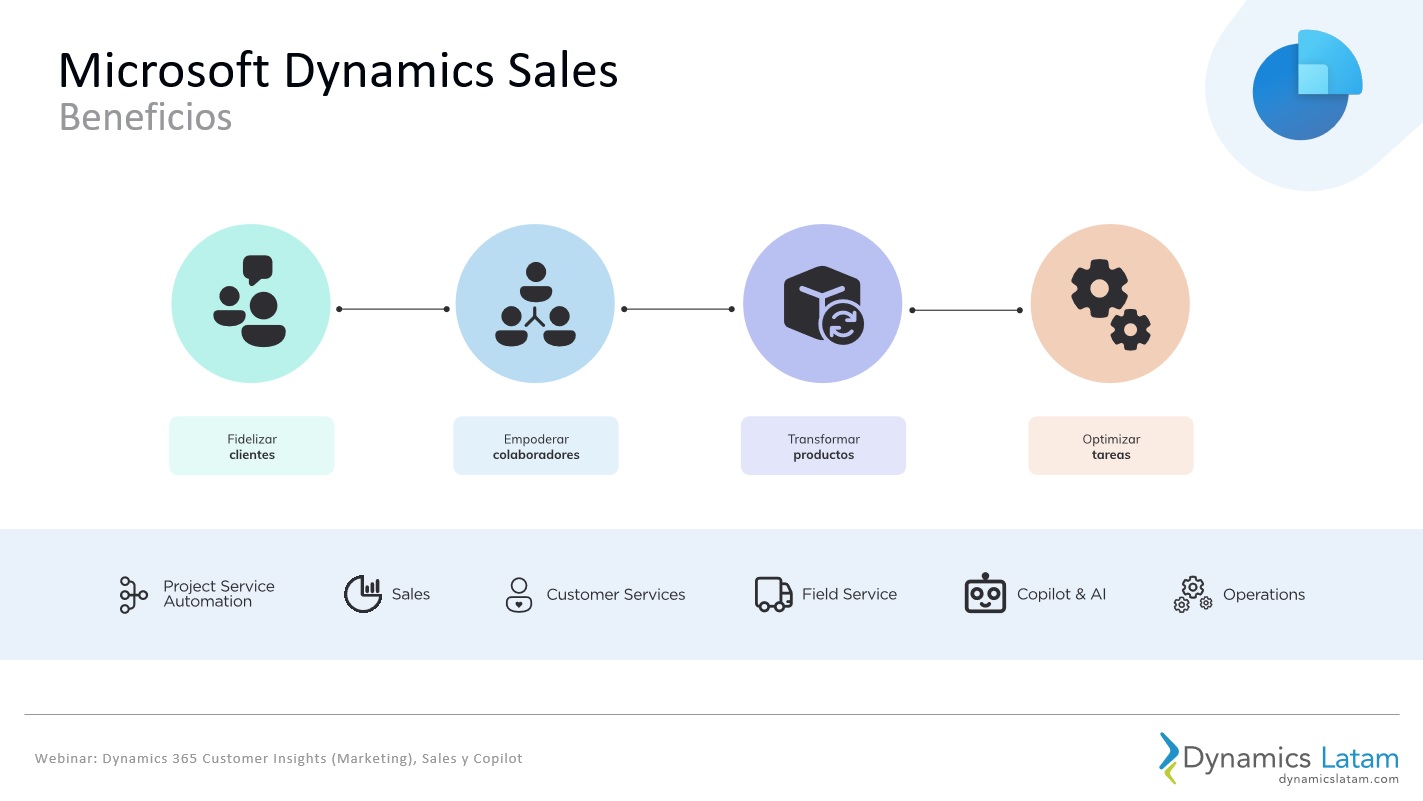Screen dimensions: 1423x801
Task: Select the Optimizar tareas label box
Action: click(x=1111, y=446)
